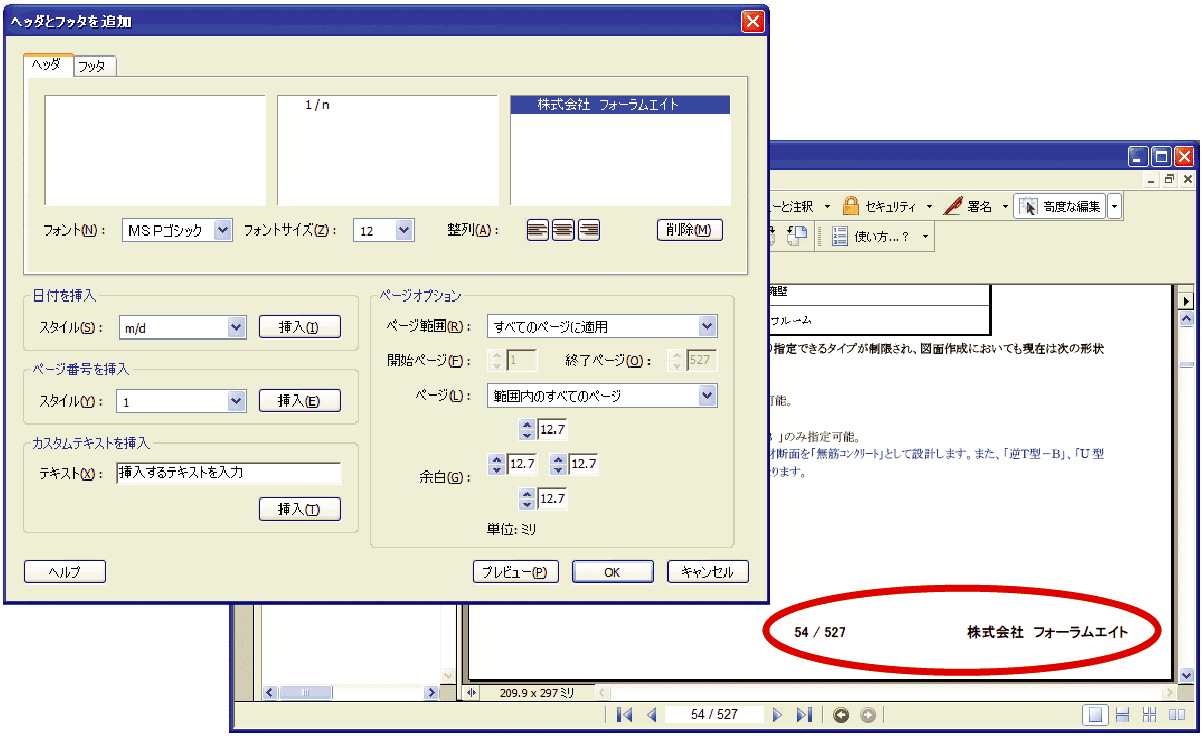Image resolution: width=1202 pixels, height=736 pixels.
Task: Click the 署名 pen icon in Acrobat
Action: 953,206
